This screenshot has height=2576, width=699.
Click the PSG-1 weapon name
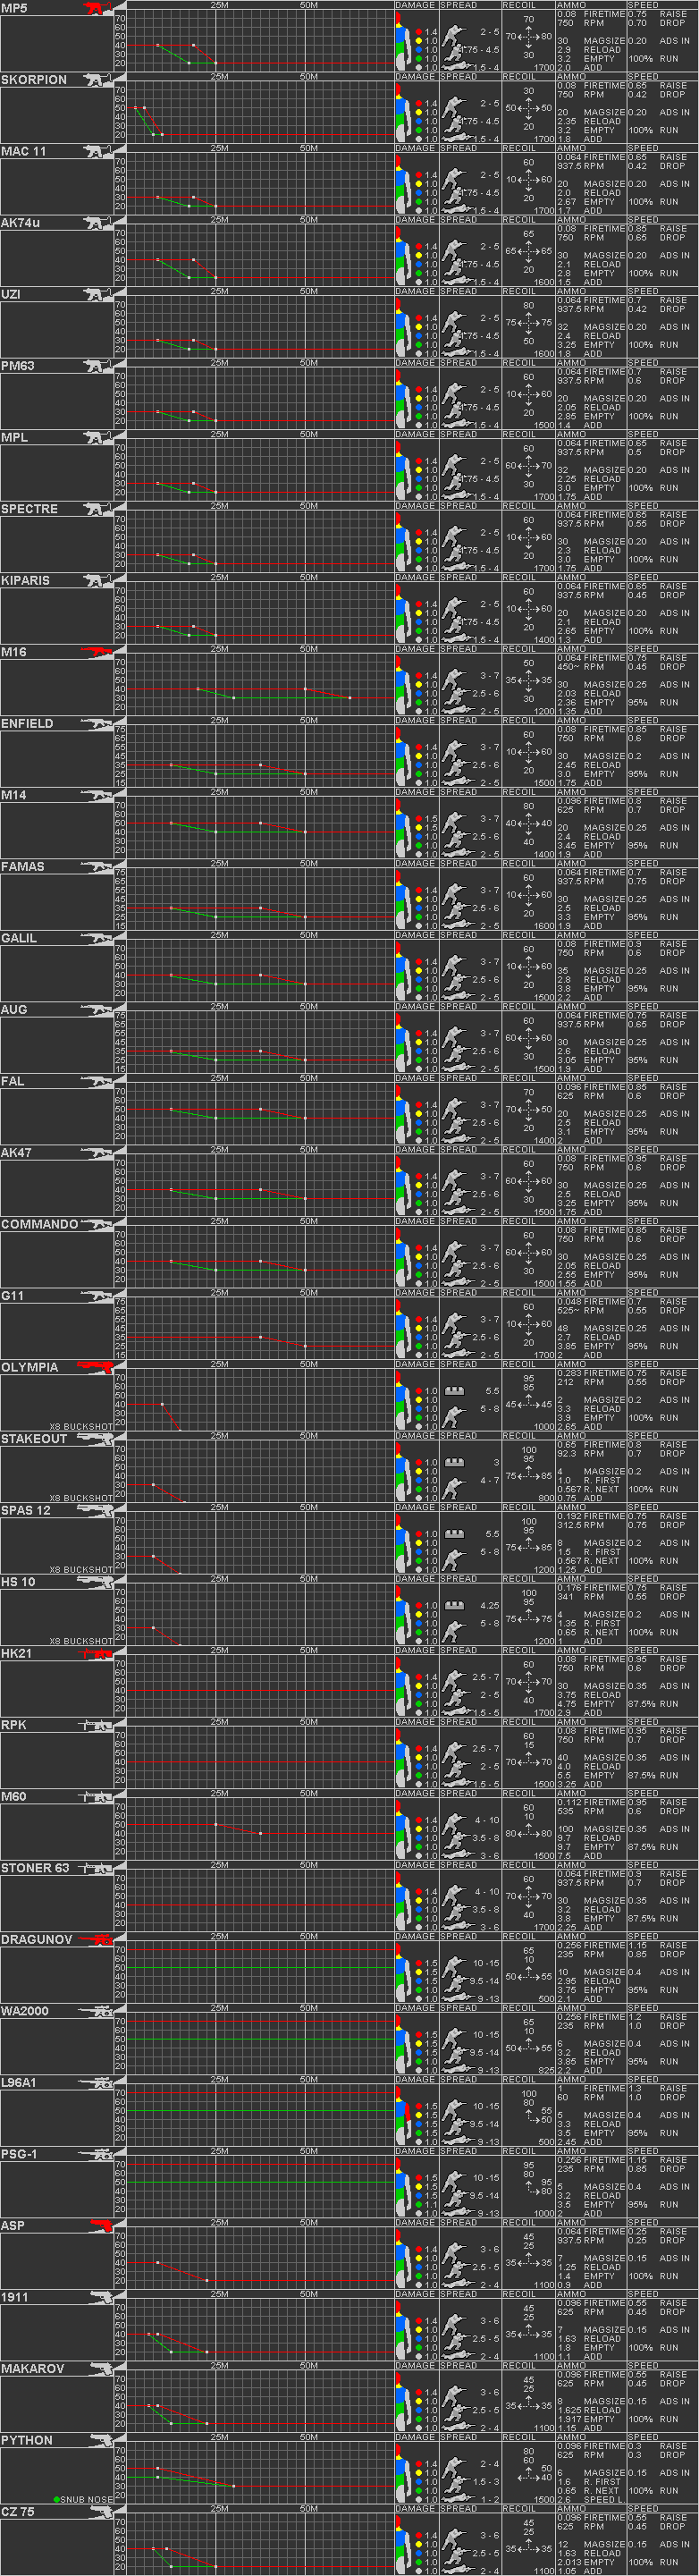(x=19, y=2154)
